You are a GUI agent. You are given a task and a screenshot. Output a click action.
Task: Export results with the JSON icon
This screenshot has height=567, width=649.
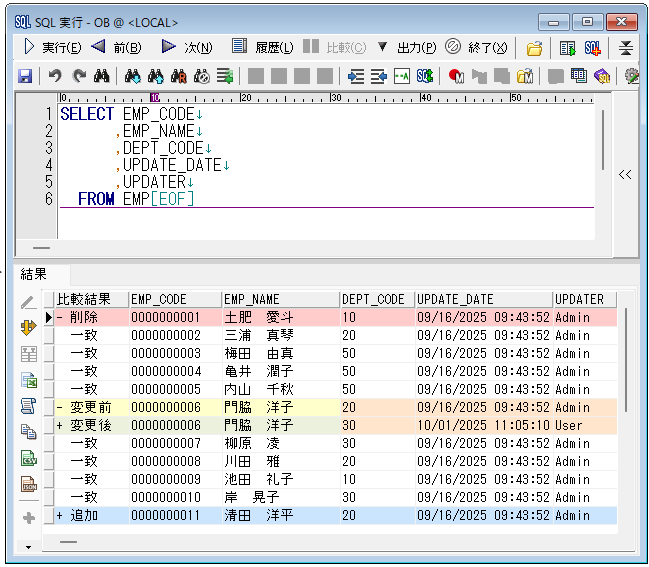pyautogui.click(x=28, y=484)
